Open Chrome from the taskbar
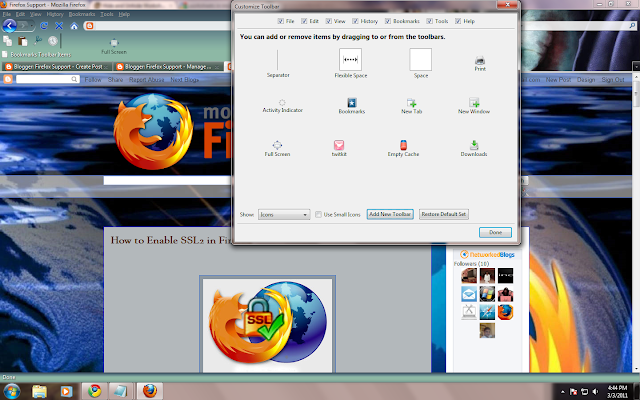640x400 pixels. pyautogui.click(x=95, y=391)
